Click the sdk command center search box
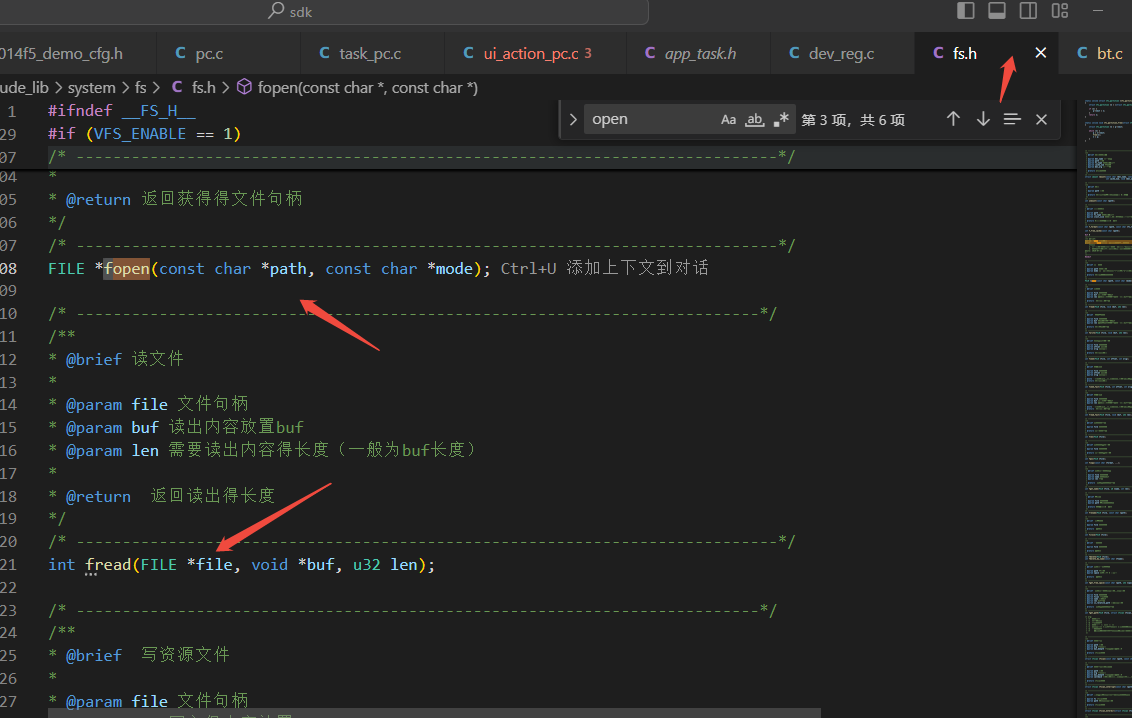Screen dimensions: 1132x718 pos(325,12)
